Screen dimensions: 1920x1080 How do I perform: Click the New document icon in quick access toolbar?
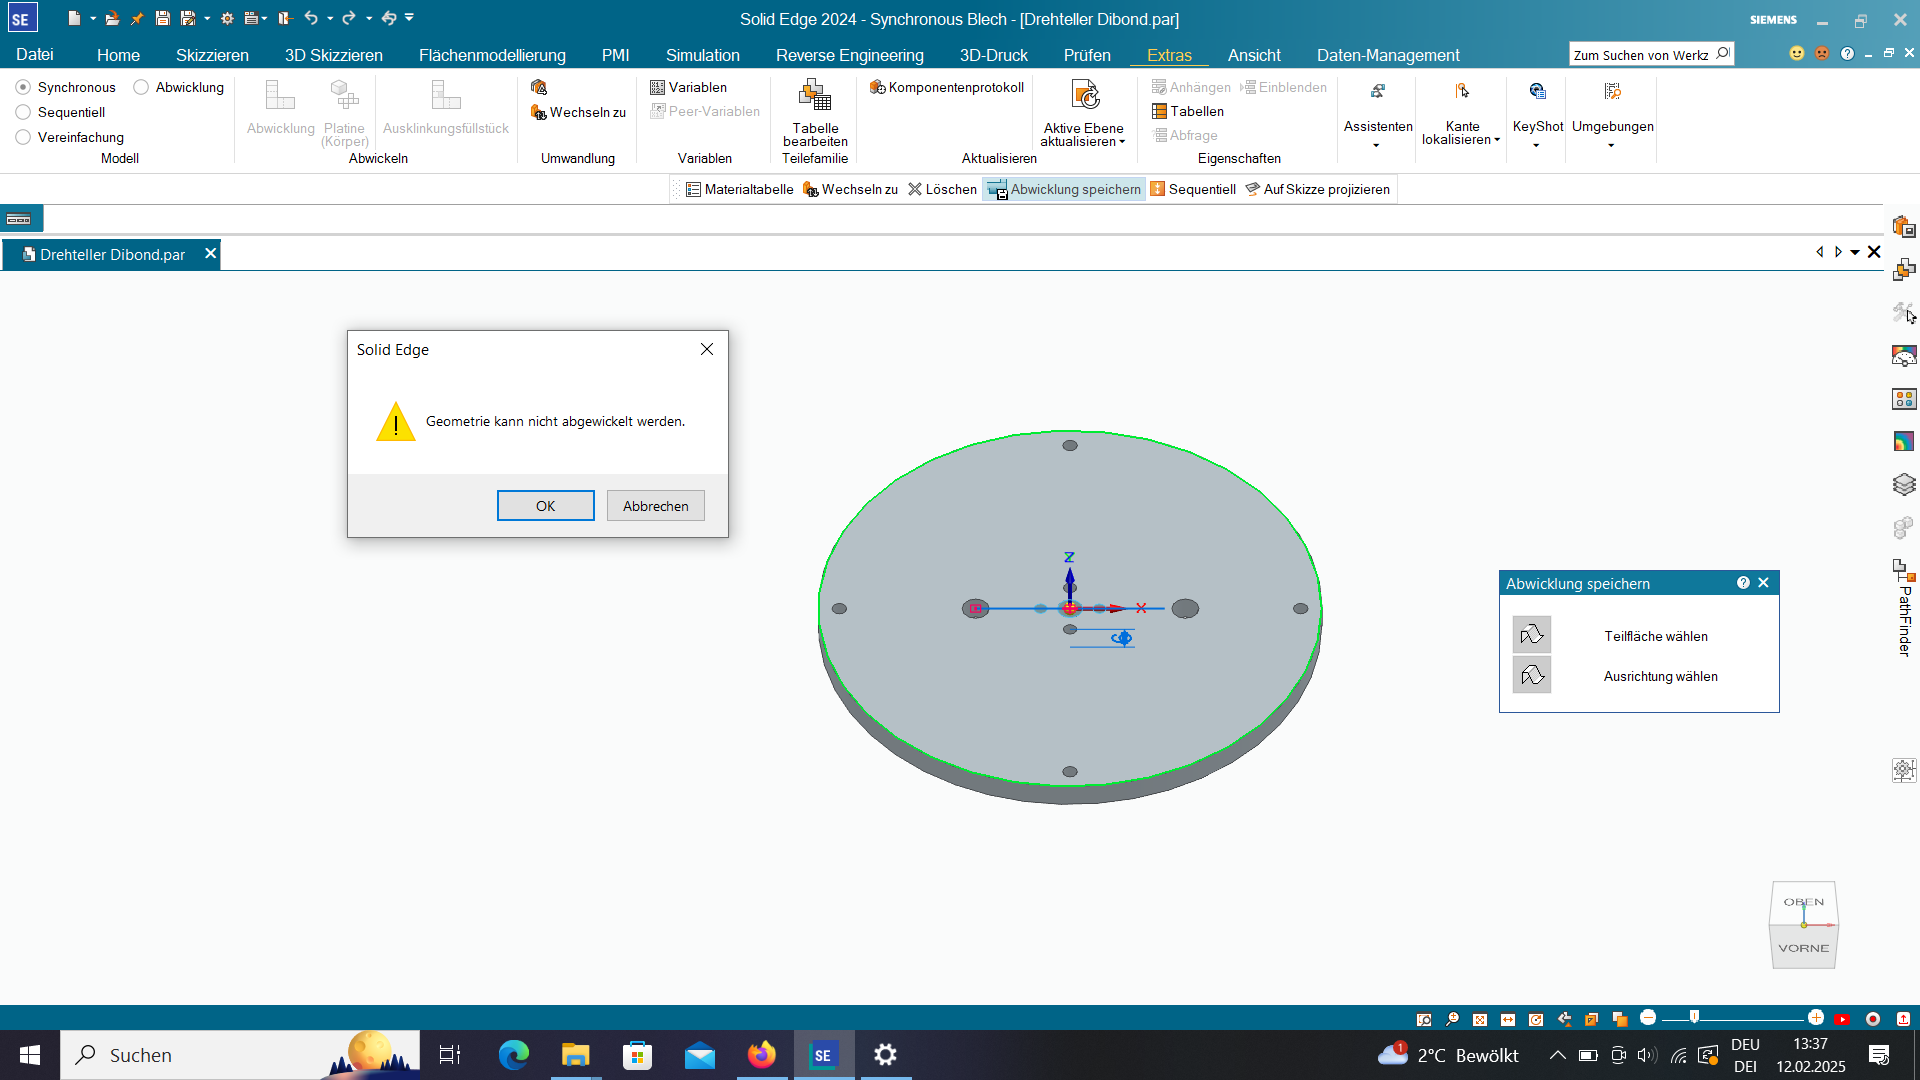pos(74,18)
